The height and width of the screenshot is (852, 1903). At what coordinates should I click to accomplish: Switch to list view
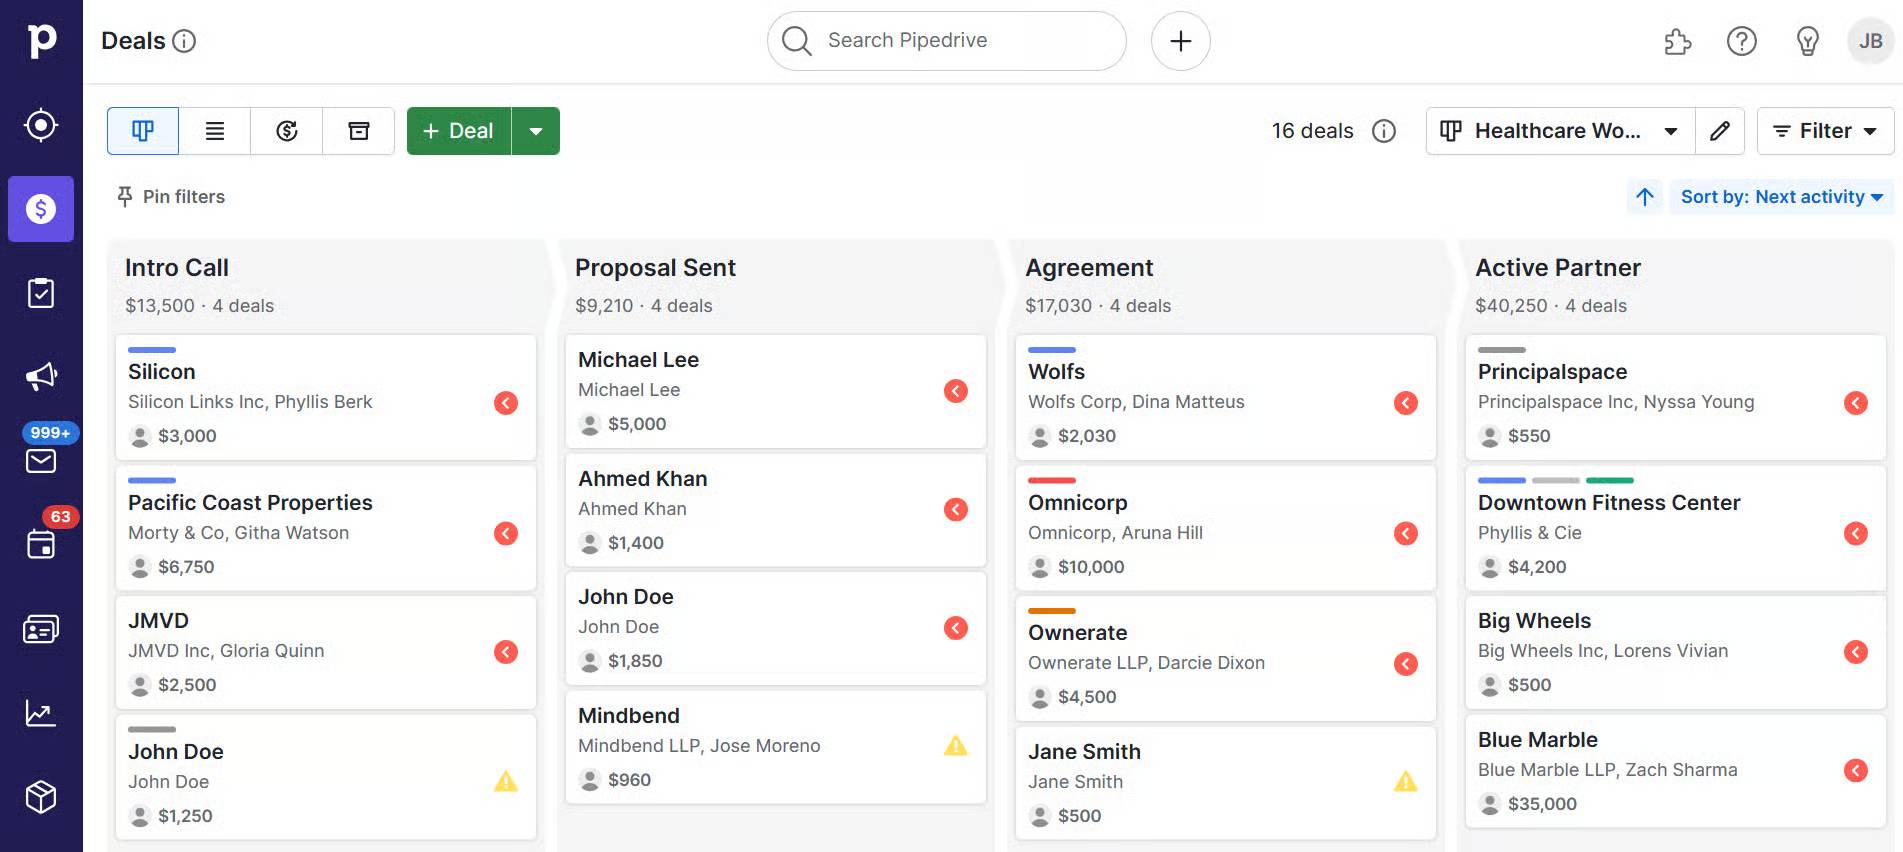[215, 131]
